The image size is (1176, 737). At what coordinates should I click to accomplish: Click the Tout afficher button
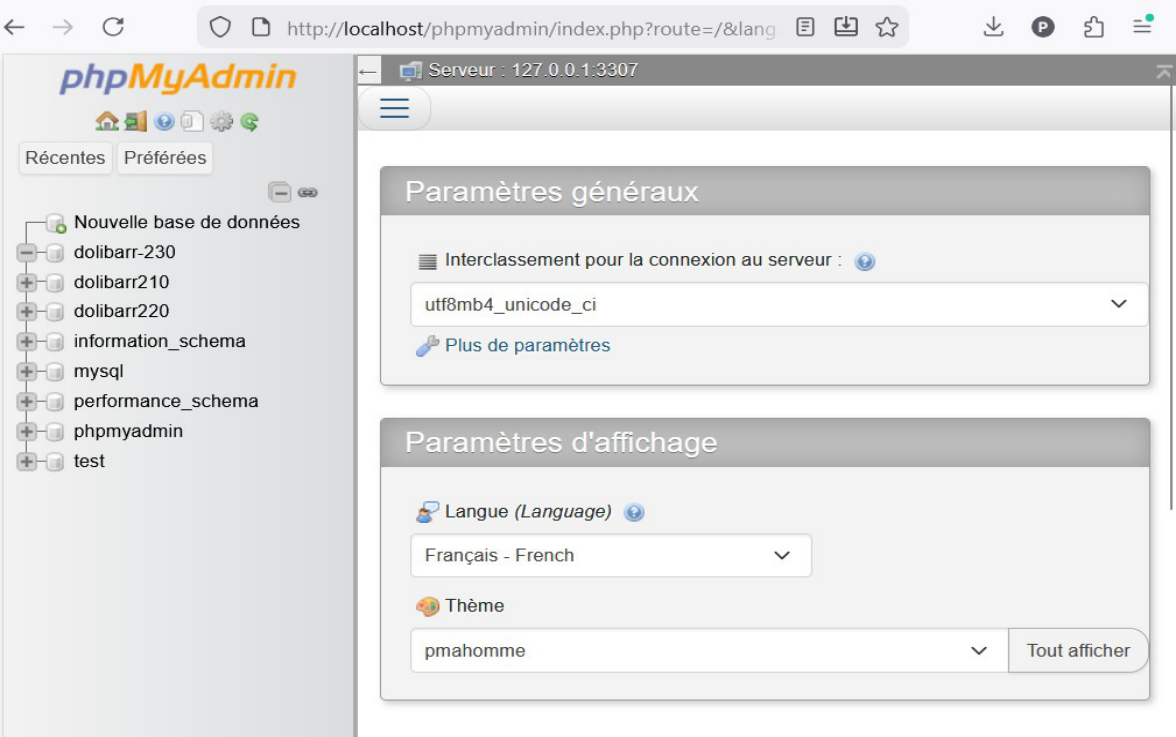point(1078,651)
